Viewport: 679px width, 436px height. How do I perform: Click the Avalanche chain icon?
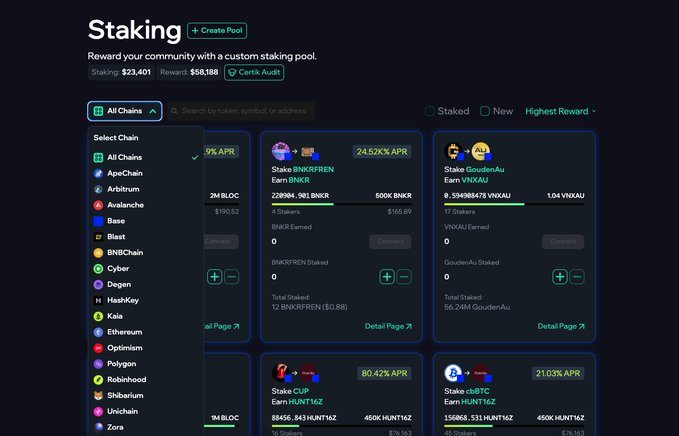click(x=98, y=205)
